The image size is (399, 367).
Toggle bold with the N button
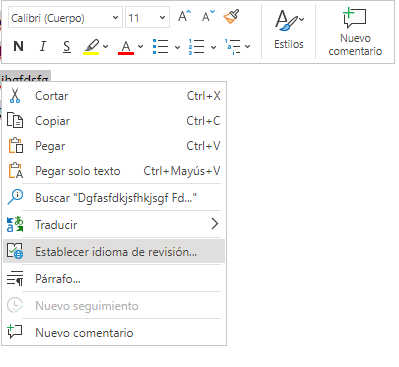[x=18, y=46]
